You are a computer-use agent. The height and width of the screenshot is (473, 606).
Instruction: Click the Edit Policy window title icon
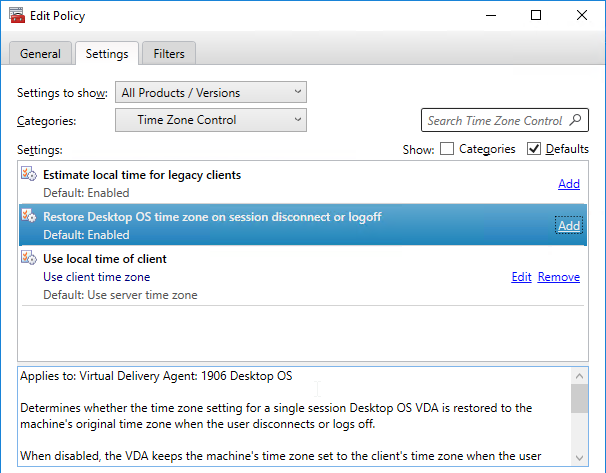coord(17,15)
